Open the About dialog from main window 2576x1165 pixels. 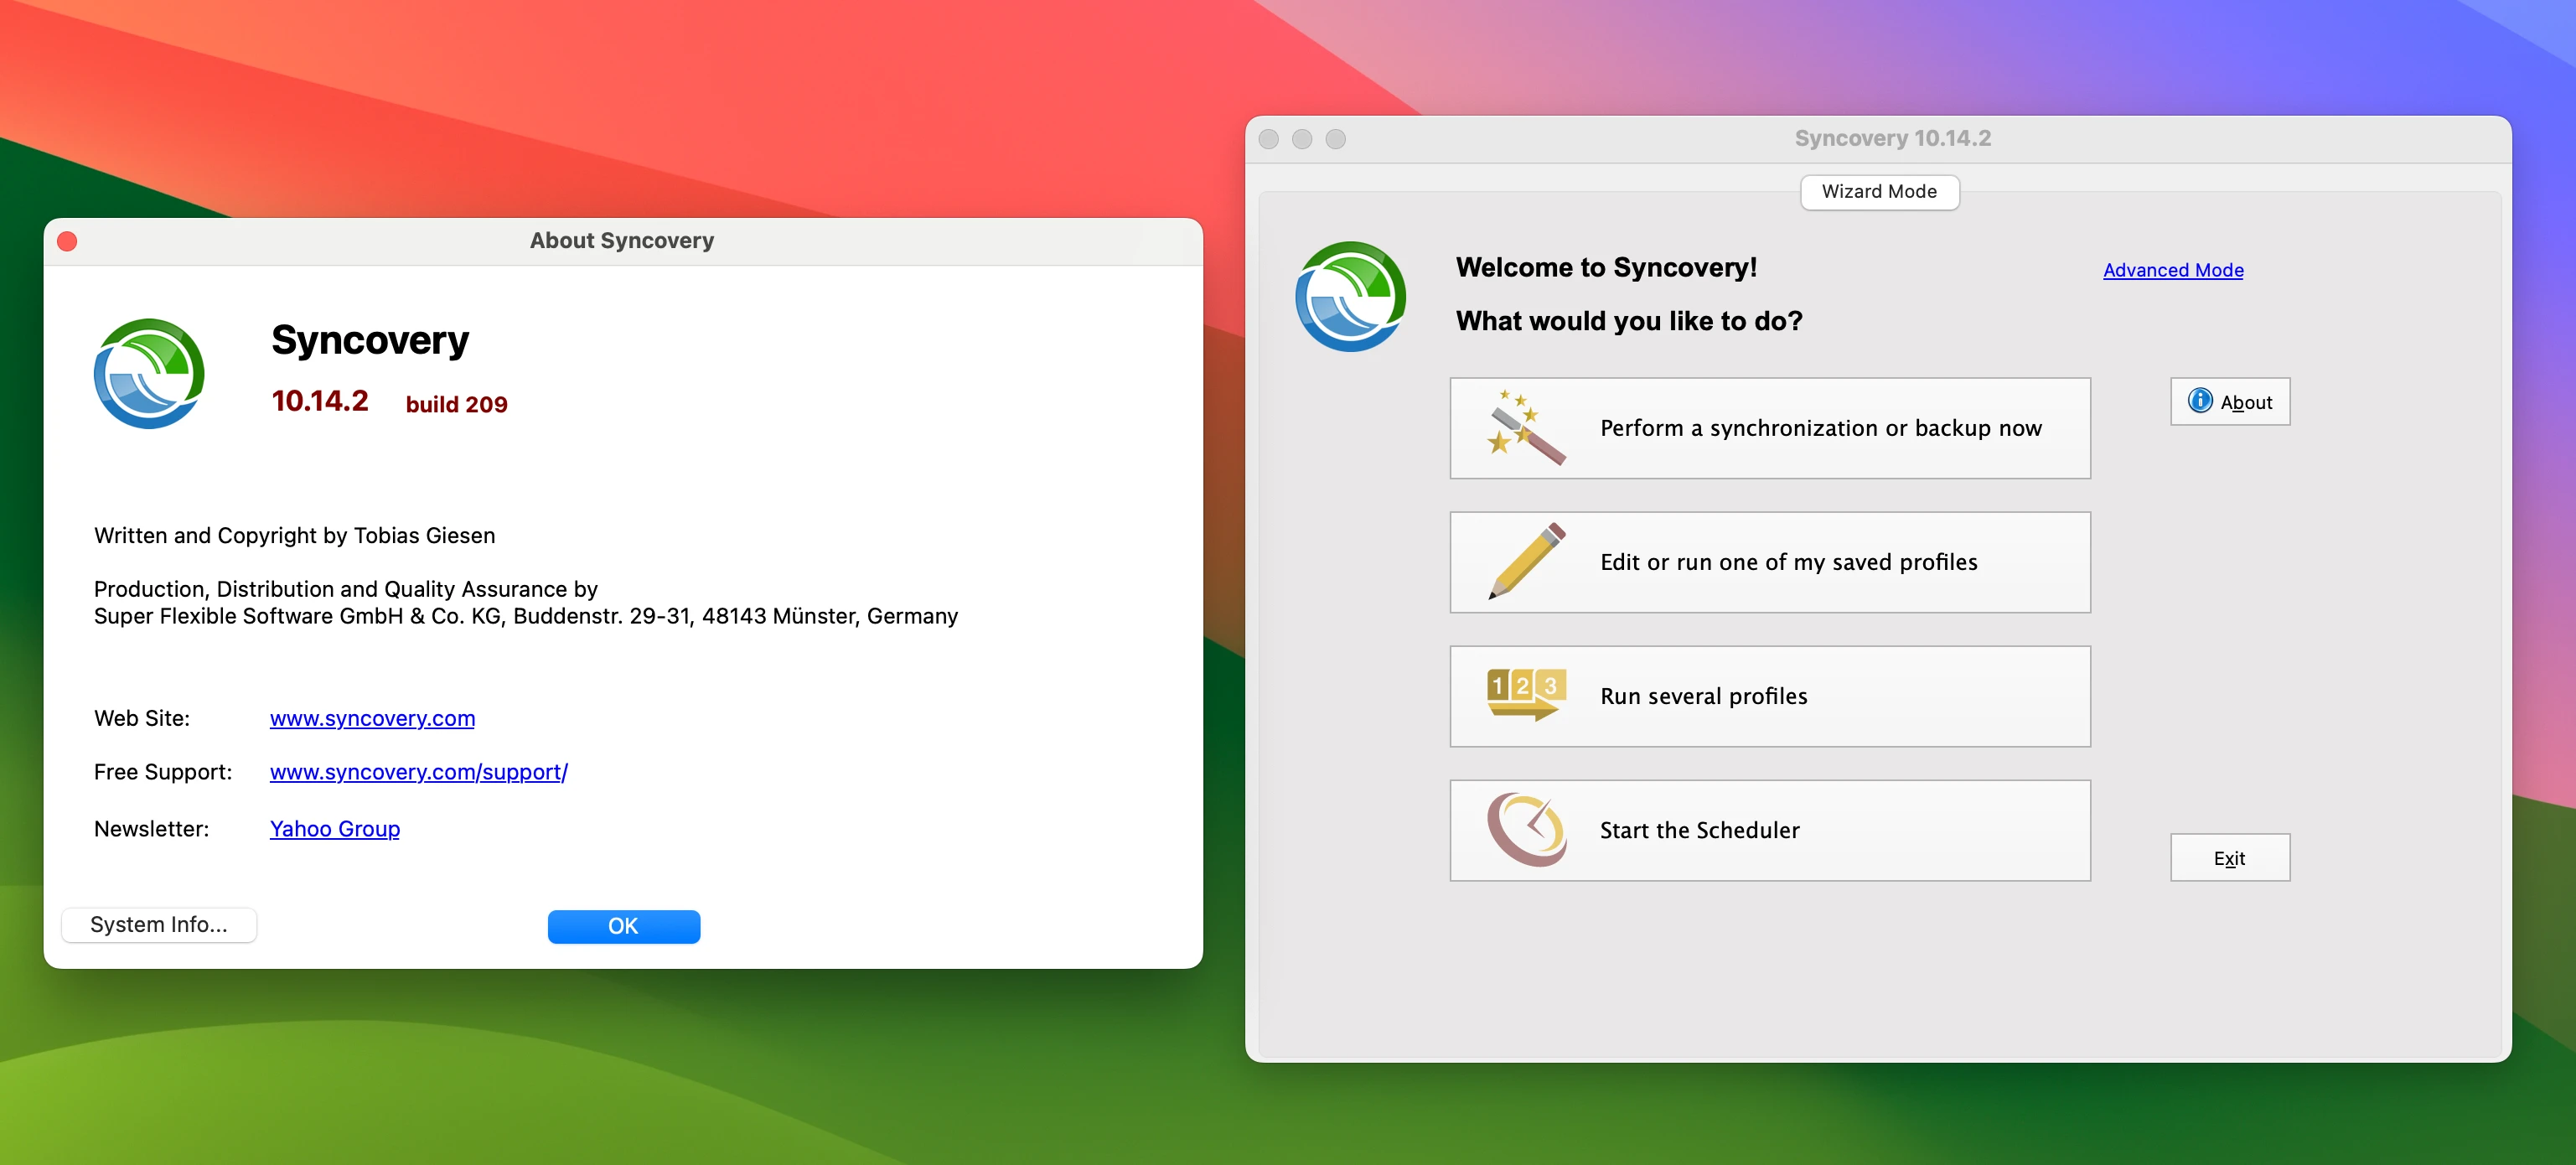pyautogui.click(x=2230, y=402)
